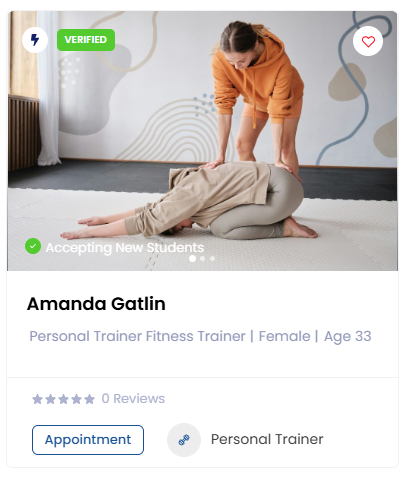Click the Personal Trainer category label

coord(267,439)
